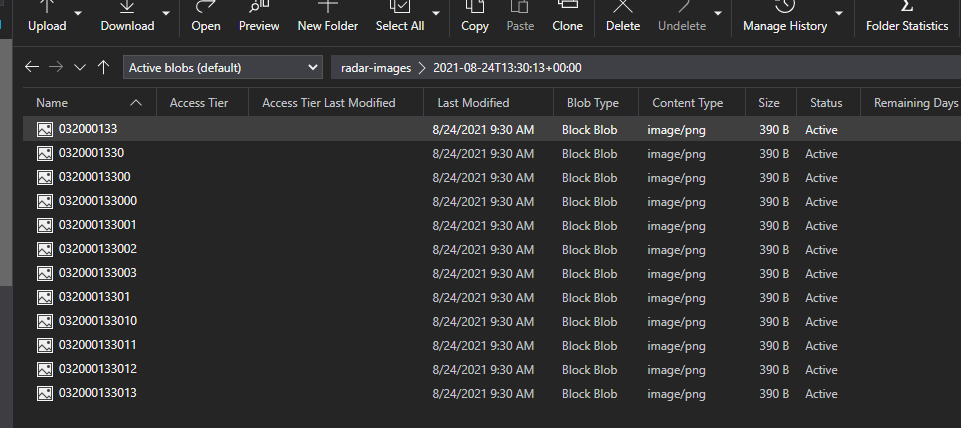This screenshot has width=961, height=428.
Task: Click Block Blob cell of 032000133013
Action: (x=590, y=394)
